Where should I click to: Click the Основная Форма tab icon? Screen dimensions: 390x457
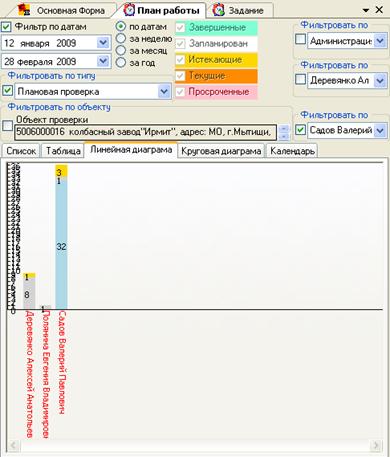[24, 9]
